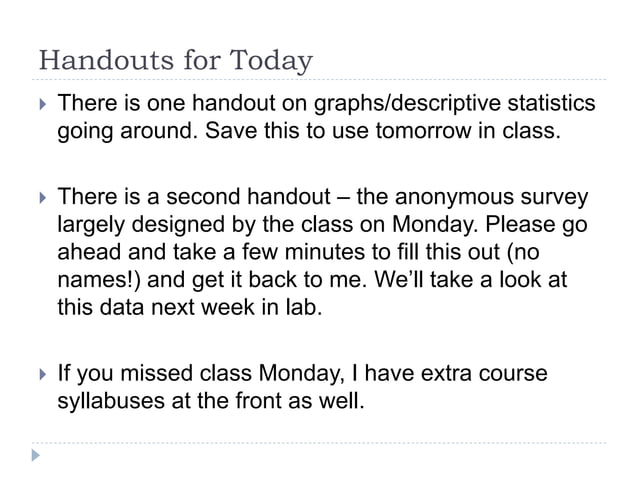Screen dimensions: 638x478
Task: Click the words anonymous survey
Action: 492,197
